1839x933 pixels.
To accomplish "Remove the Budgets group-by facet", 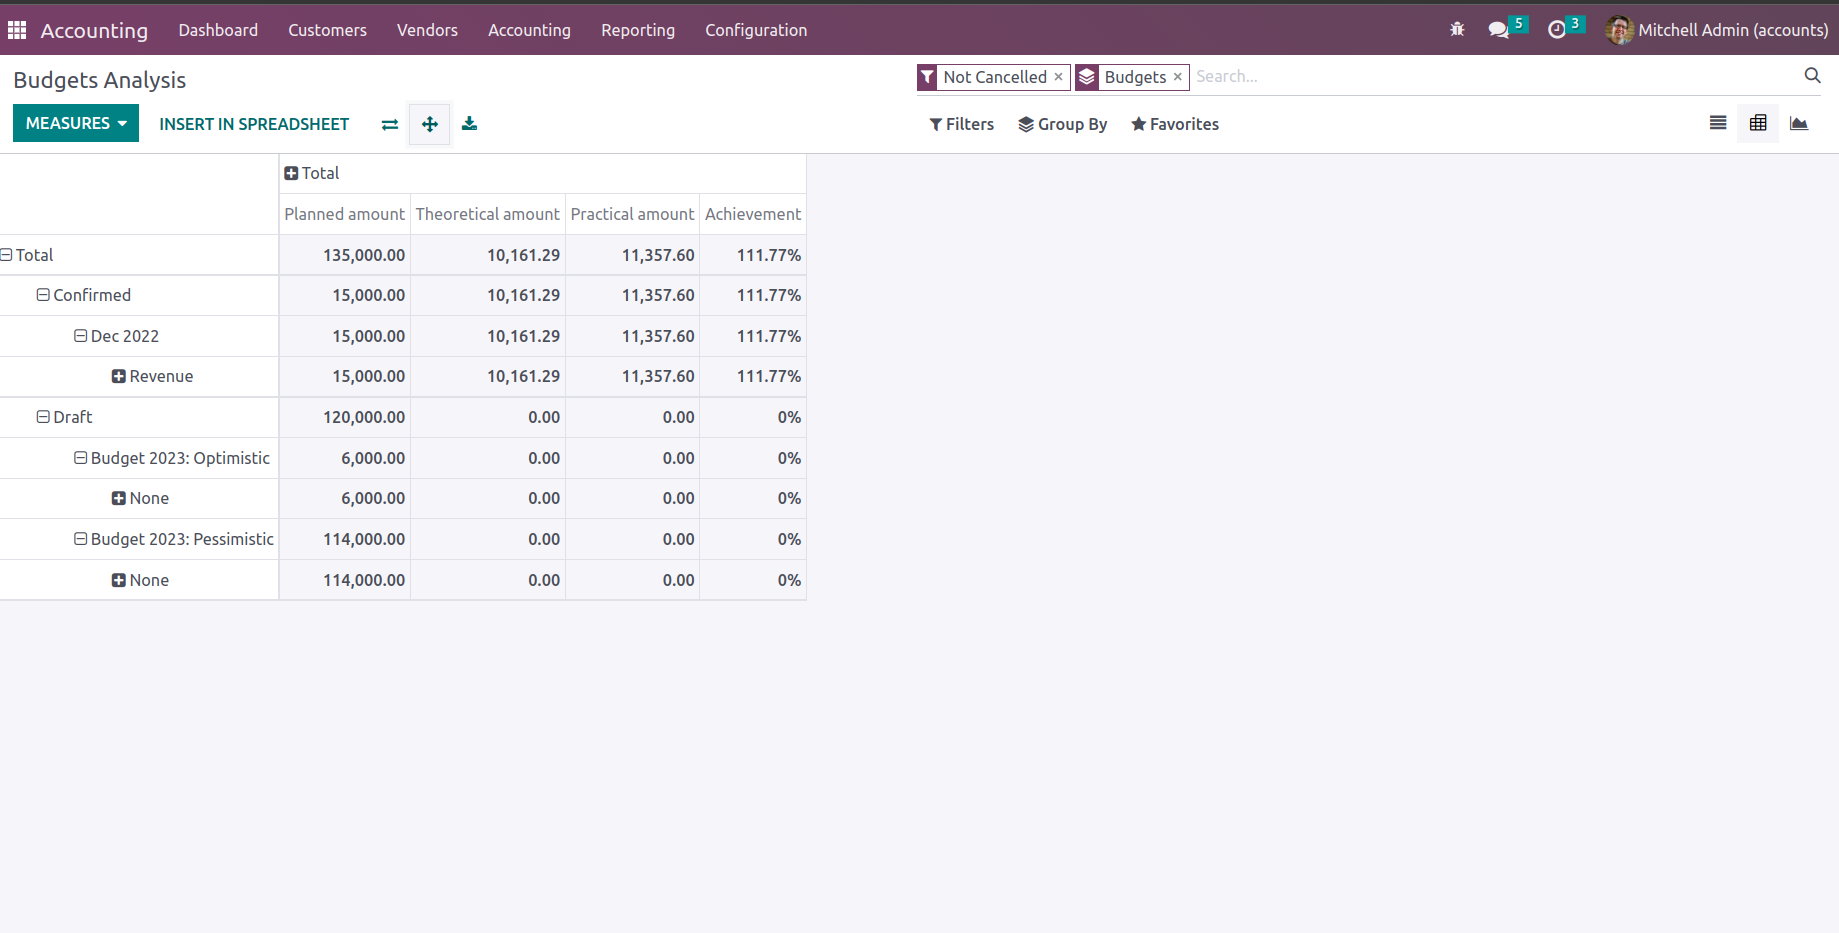I will [x=1178, y=77].
